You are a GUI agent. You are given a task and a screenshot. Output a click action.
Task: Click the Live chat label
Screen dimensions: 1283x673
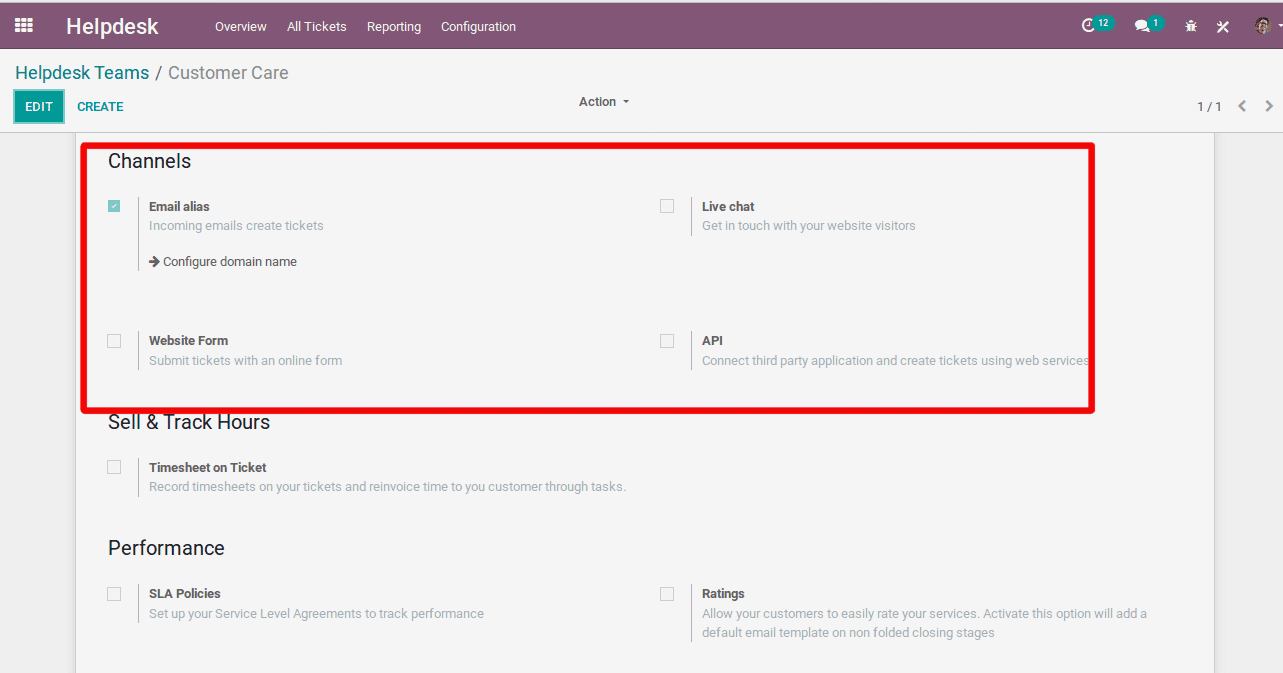point(728,207)
